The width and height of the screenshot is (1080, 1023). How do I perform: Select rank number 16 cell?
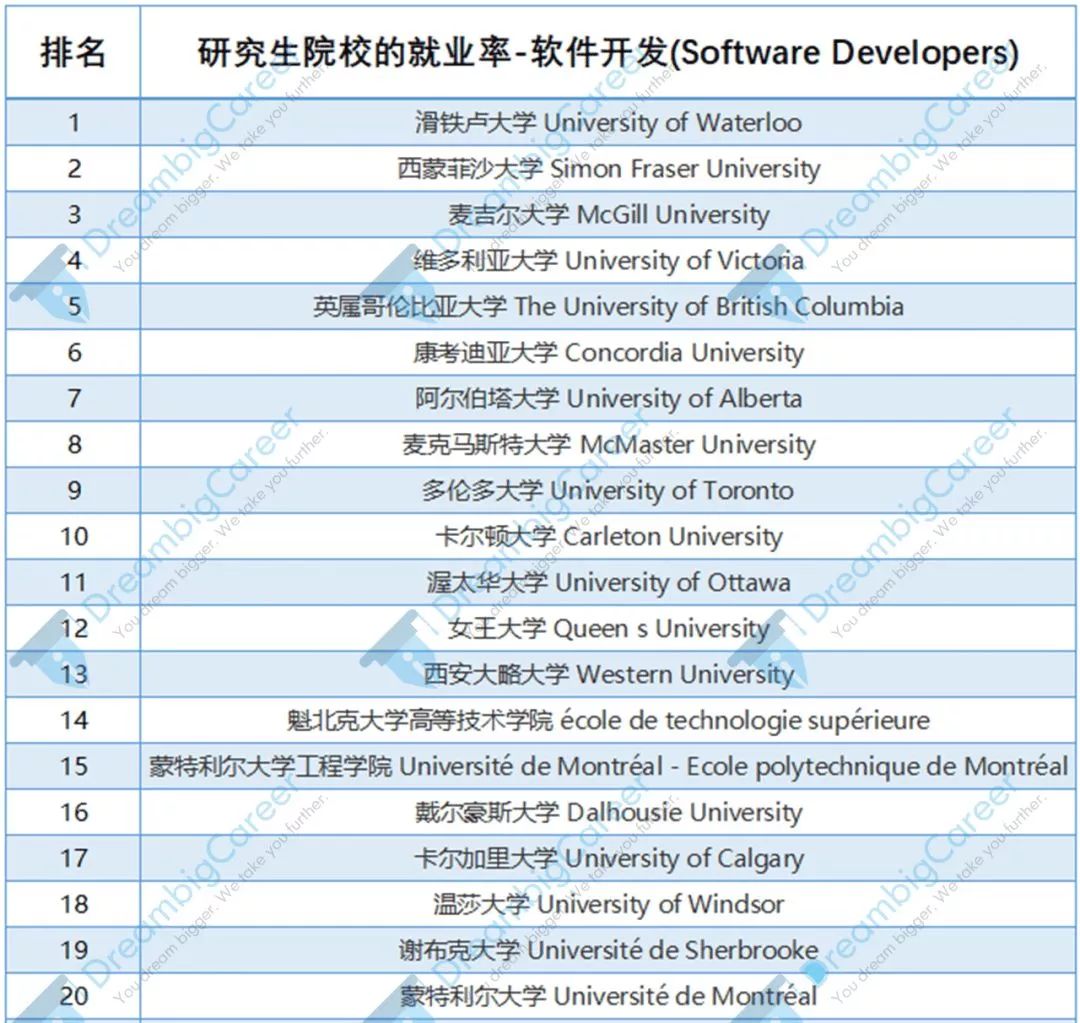[x=74, y=812]
